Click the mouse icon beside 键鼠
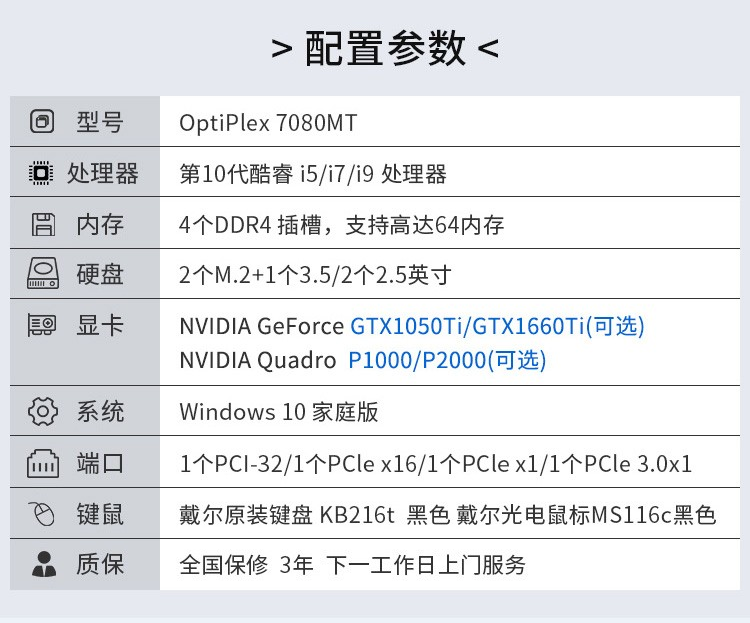This screenshot has width=750, height=623. pyautogui.click(x=42, y=515)
